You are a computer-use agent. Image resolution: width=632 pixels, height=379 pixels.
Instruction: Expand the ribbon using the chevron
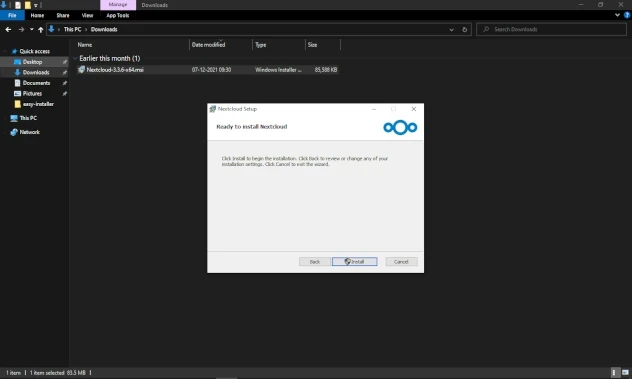(x=617, y=15)
